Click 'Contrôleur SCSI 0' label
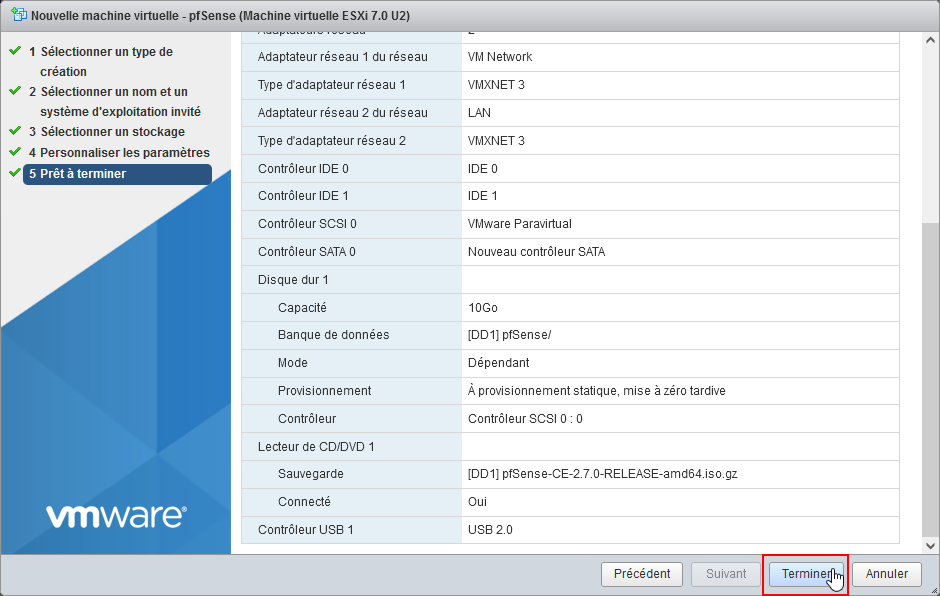 pyautogui.click(x=307, y=224)
